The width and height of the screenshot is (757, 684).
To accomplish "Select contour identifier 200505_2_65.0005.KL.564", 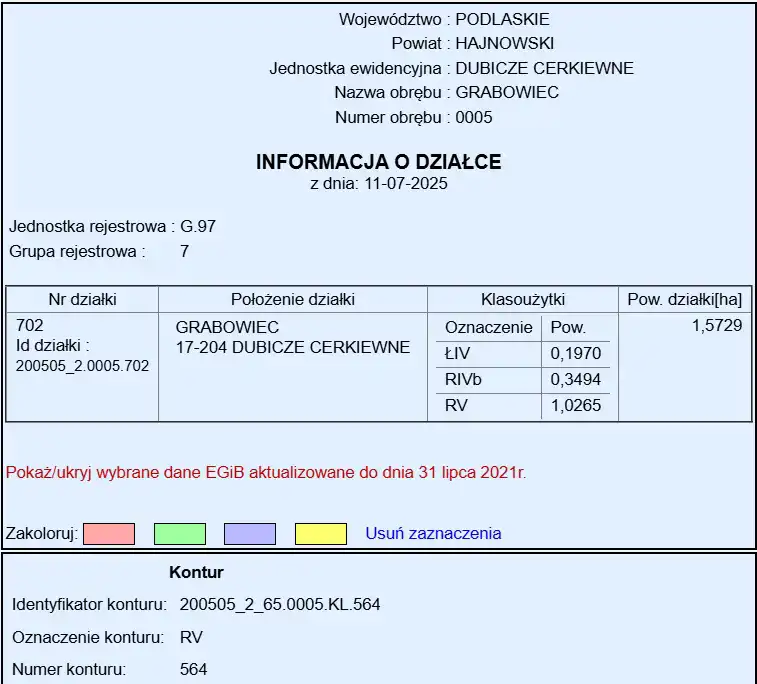I will coord(280,605).
